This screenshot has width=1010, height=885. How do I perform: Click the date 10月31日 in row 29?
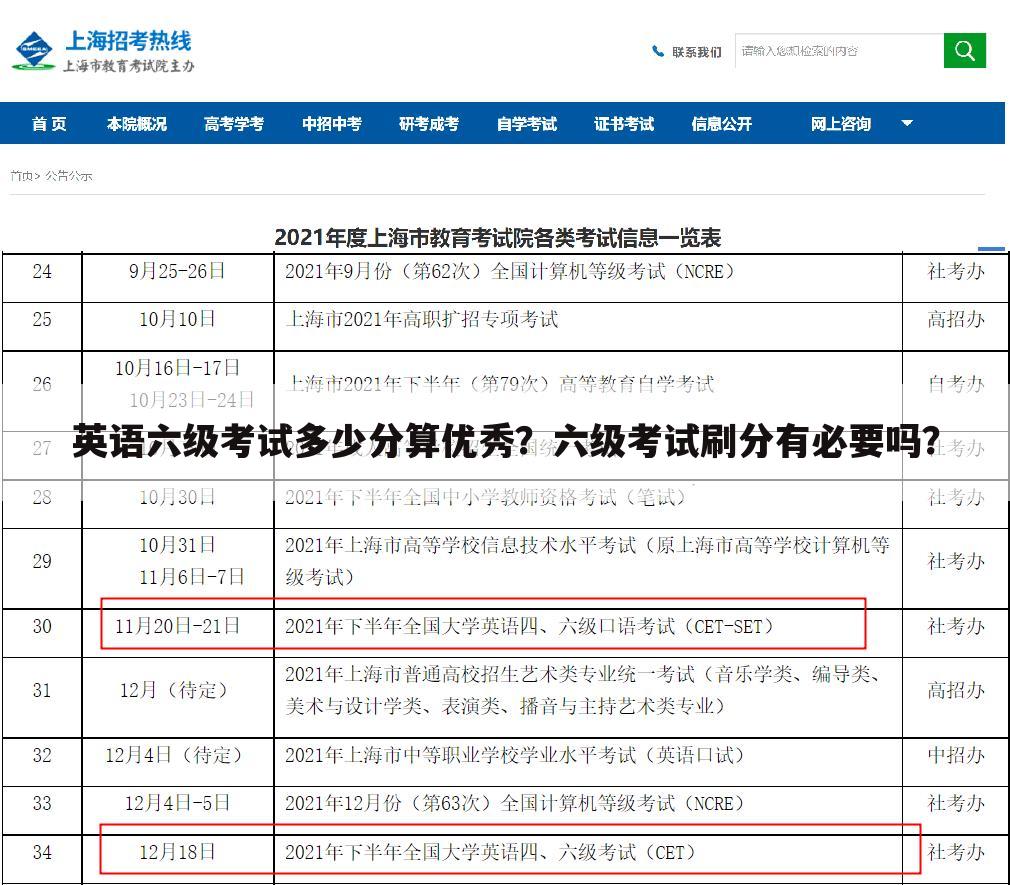[x=177, y=545]
